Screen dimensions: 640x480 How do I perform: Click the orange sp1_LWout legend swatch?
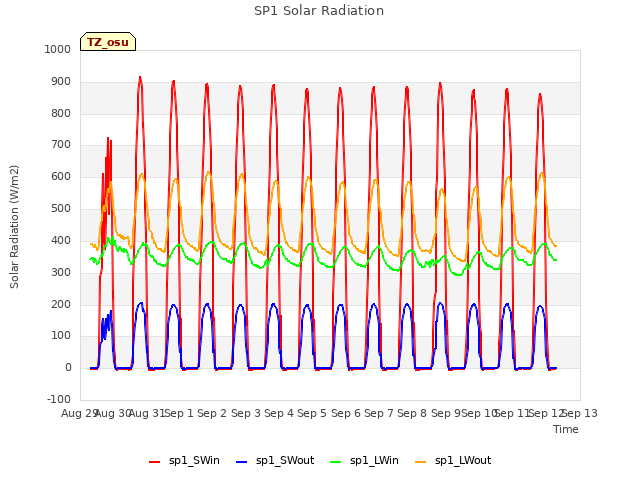pos(420,462)
